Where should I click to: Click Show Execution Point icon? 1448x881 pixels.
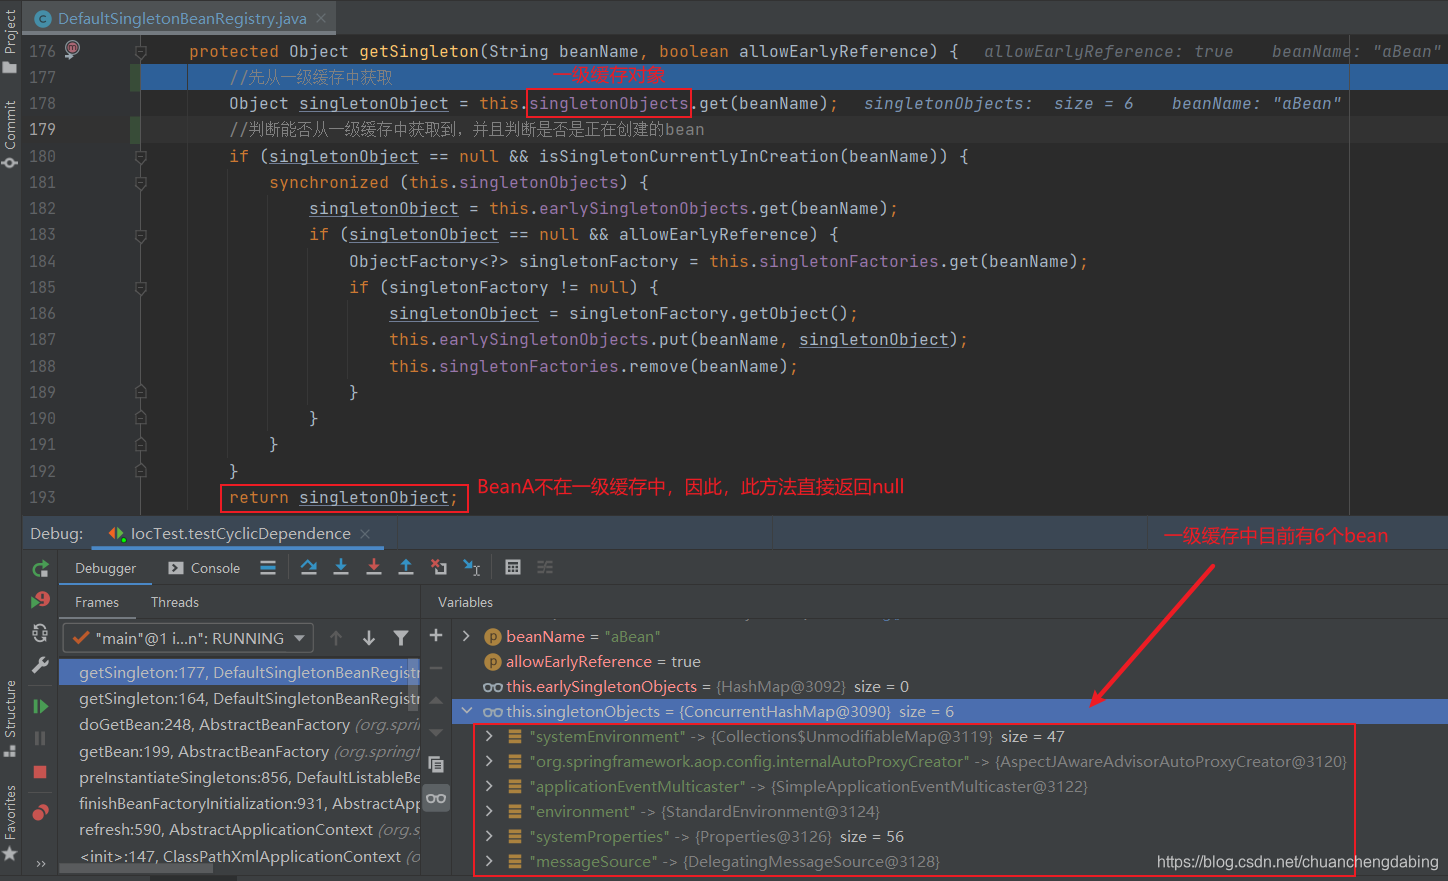[268, 568]
